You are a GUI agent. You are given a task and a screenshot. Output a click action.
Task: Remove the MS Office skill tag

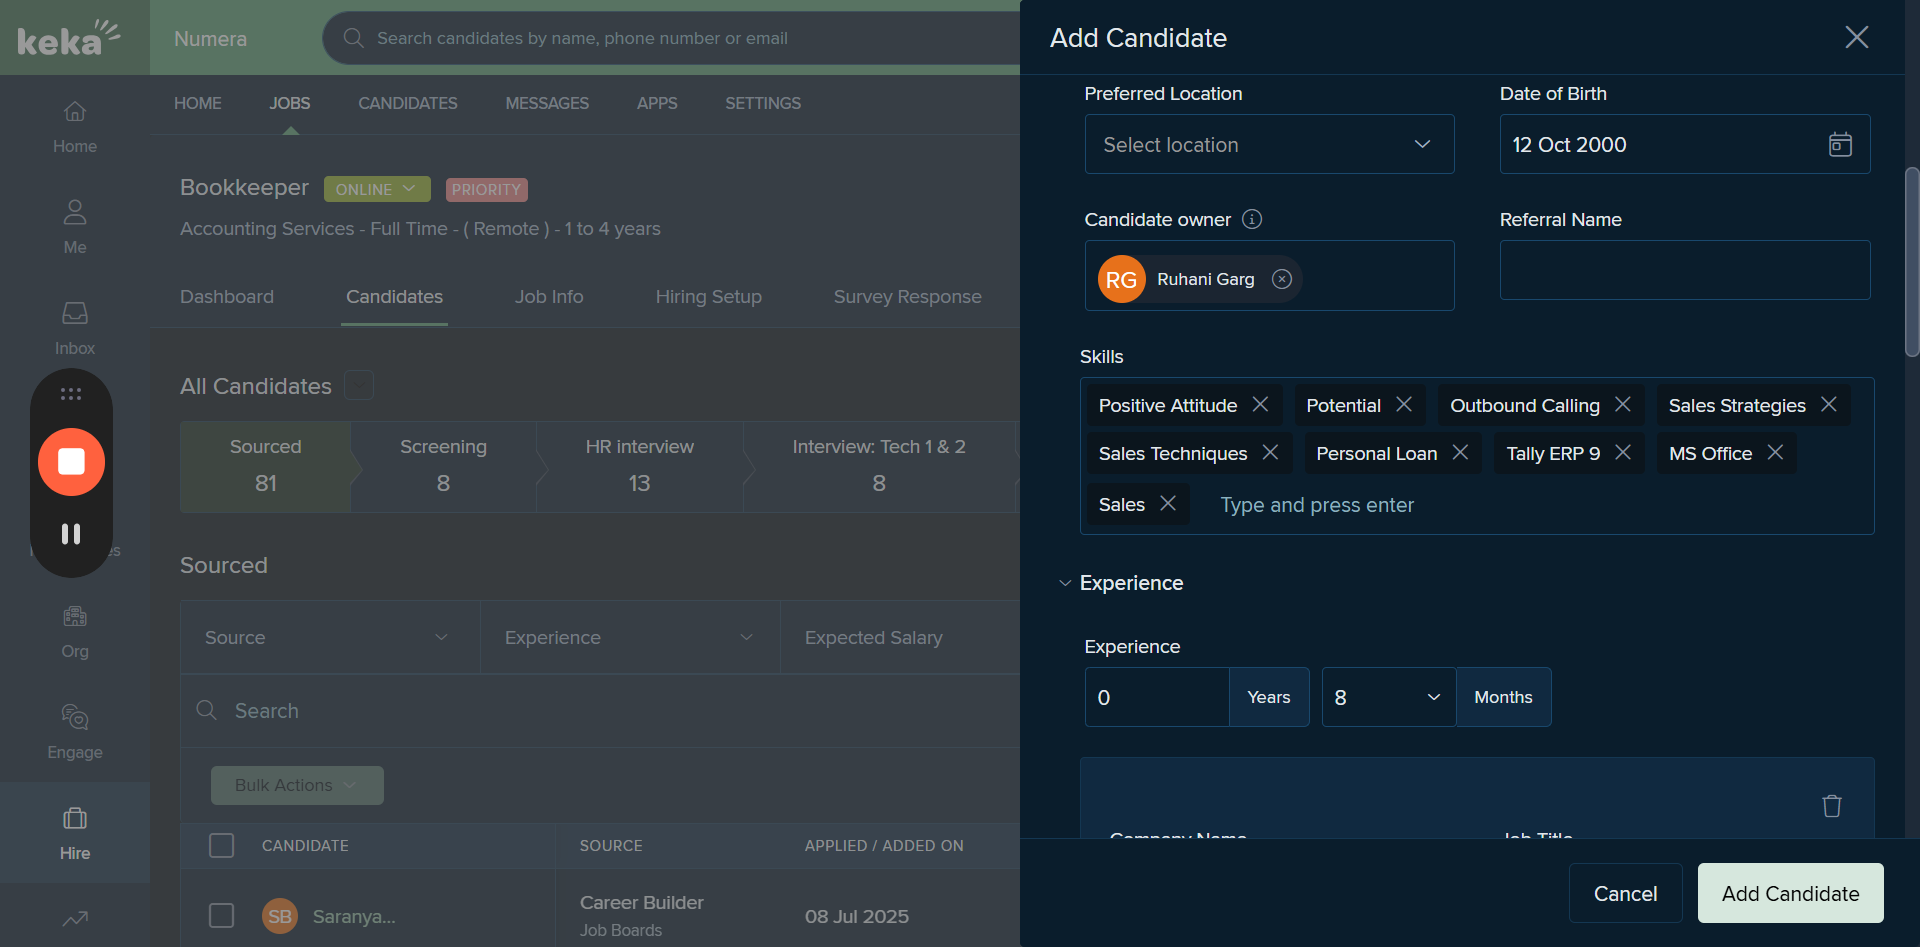1776,452
